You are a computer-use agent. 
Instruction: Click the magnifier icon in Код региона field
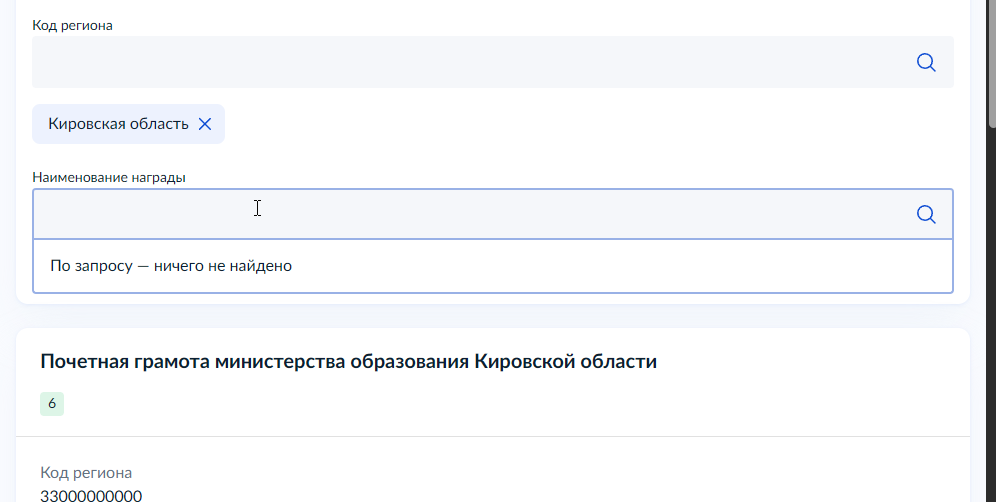(926, 63)
